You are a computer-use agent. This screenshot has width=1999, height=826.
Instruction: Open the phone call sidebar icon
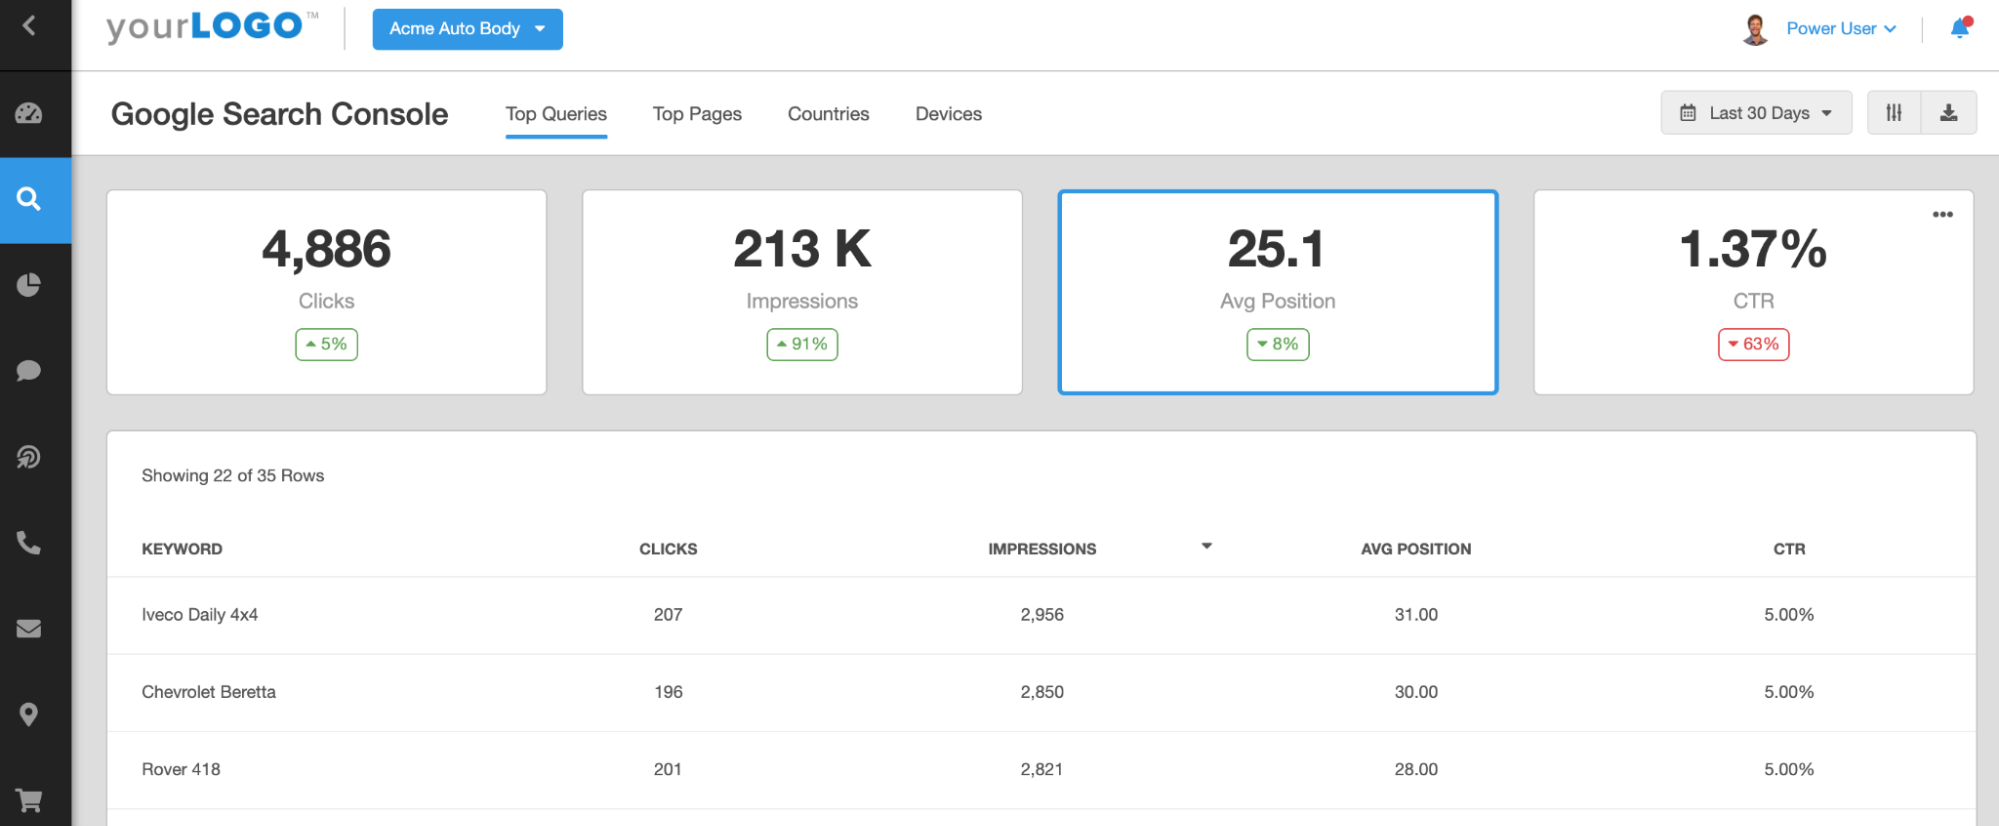click(x=29, y=543)
